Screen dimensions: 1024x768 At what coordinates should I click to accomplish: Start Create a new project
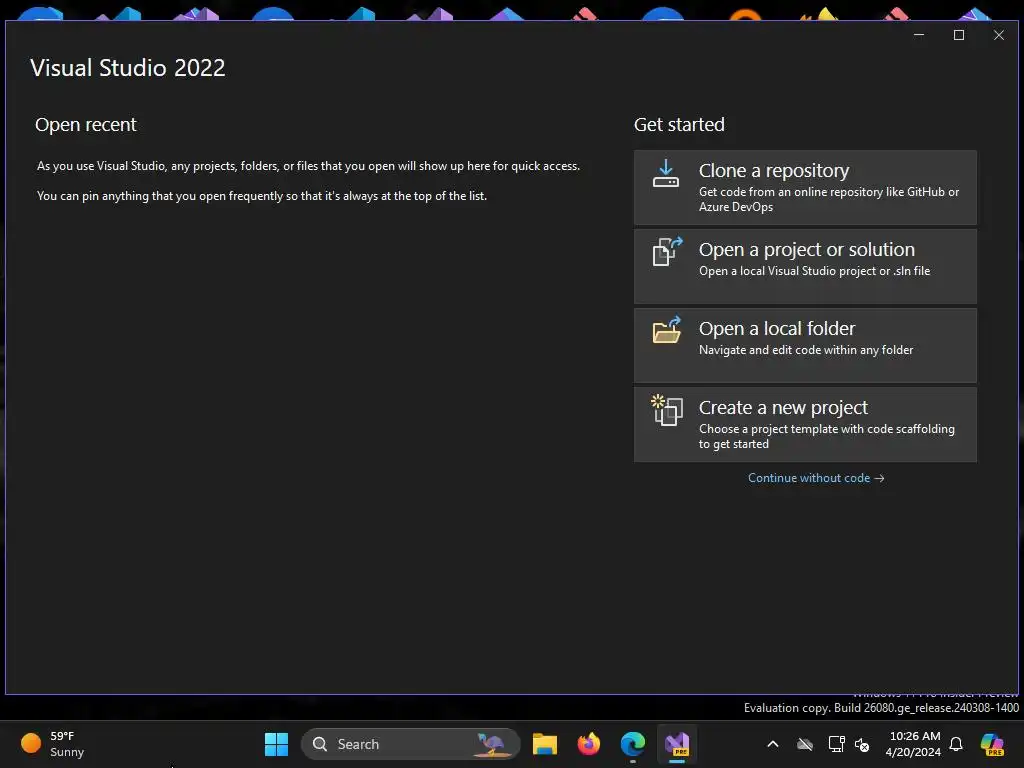(805, 424)
